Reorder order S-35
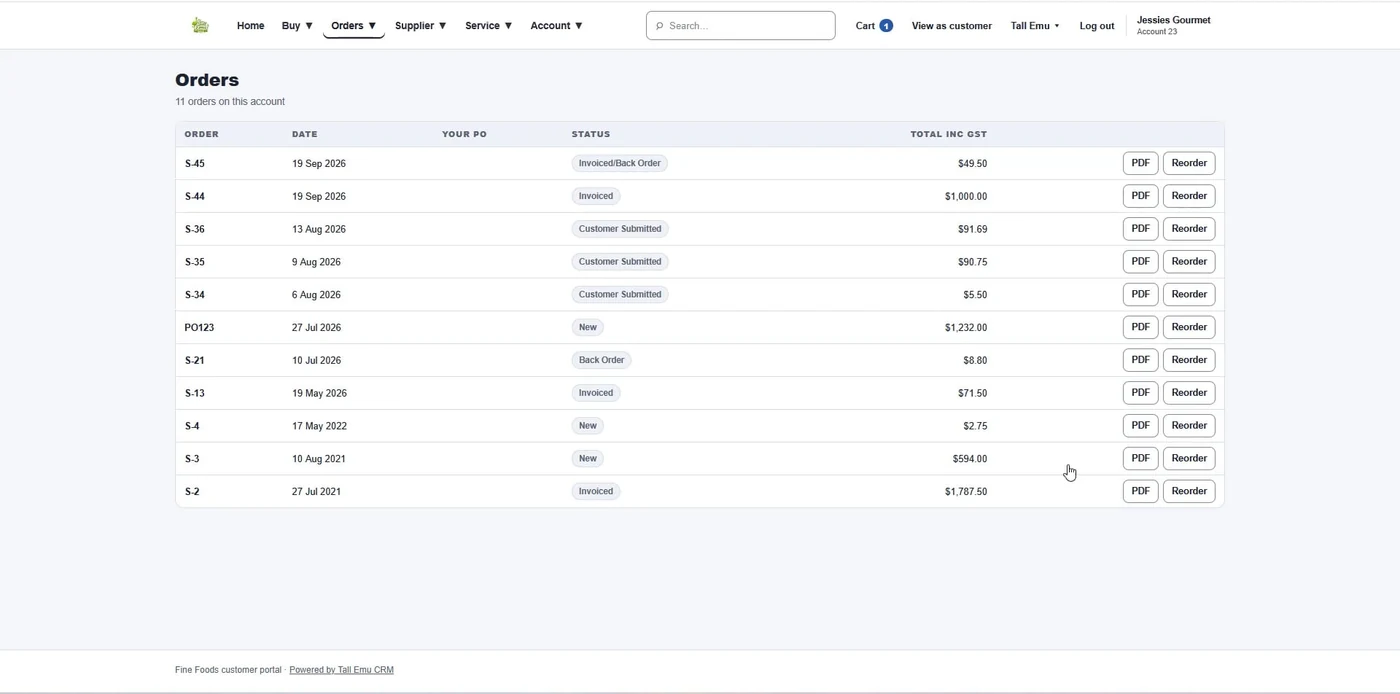 pos(1189,262)
